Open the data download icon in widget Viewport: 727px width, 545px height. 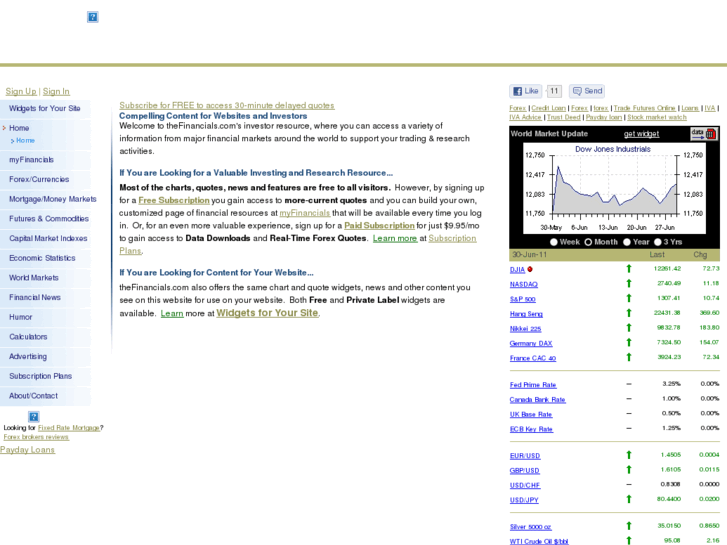point(704,134)
